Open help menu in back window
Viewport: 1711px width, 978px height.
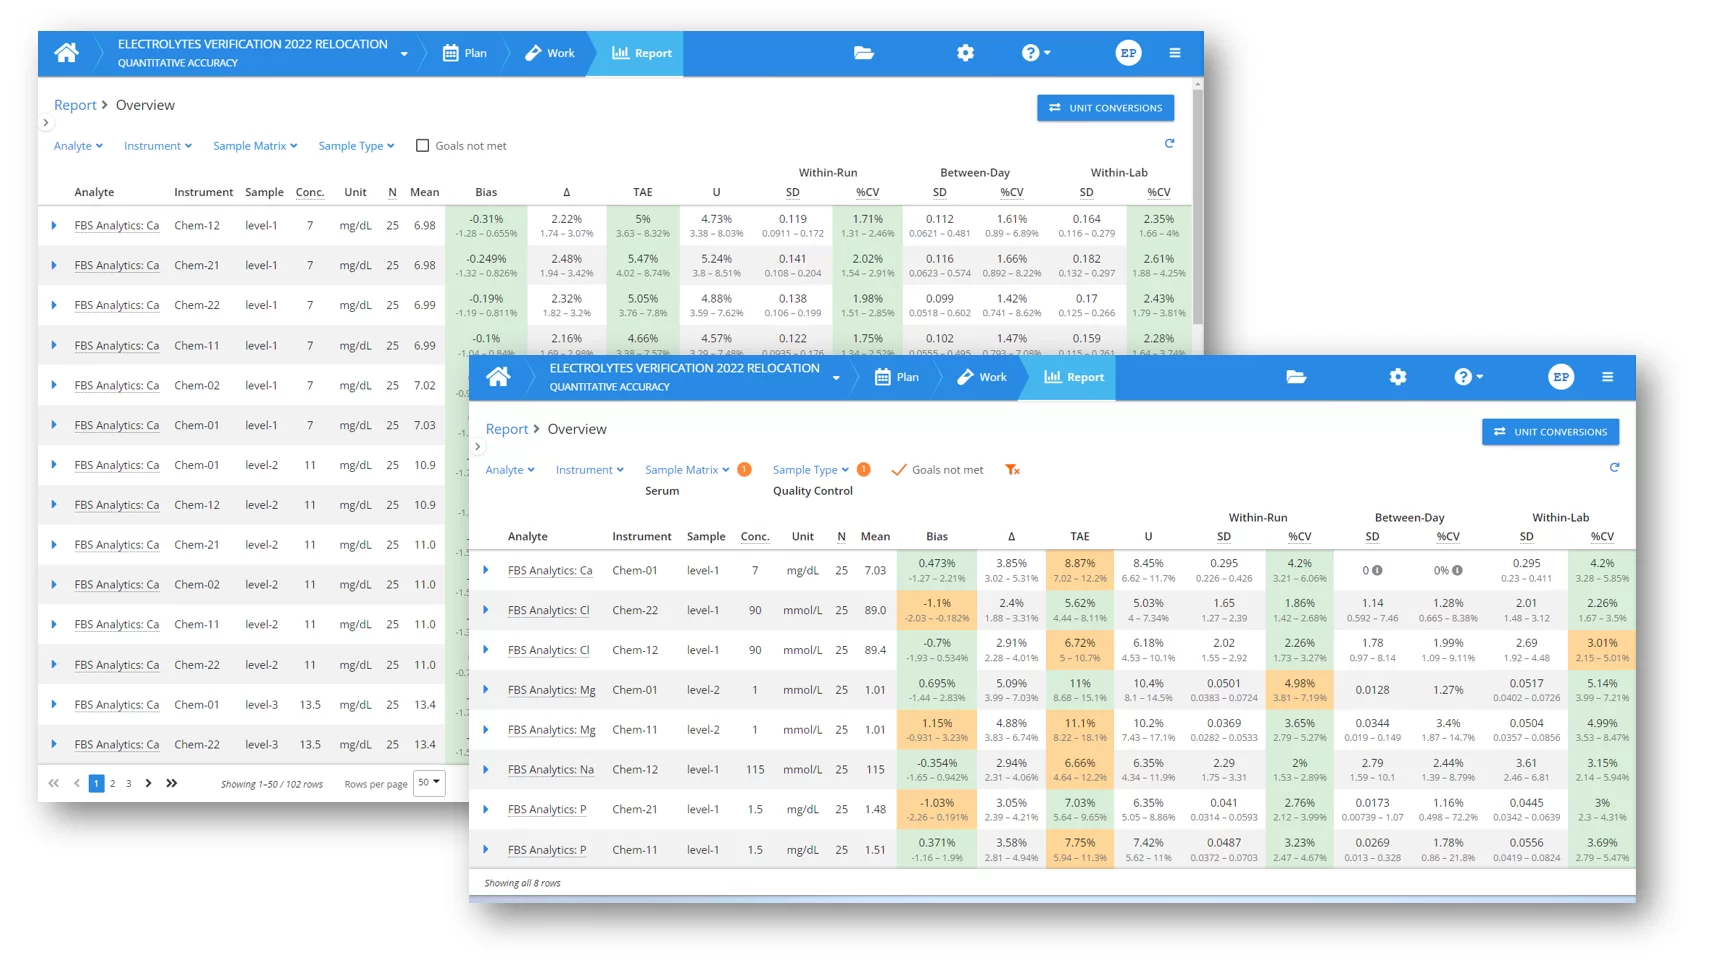tap(1035, 53)
